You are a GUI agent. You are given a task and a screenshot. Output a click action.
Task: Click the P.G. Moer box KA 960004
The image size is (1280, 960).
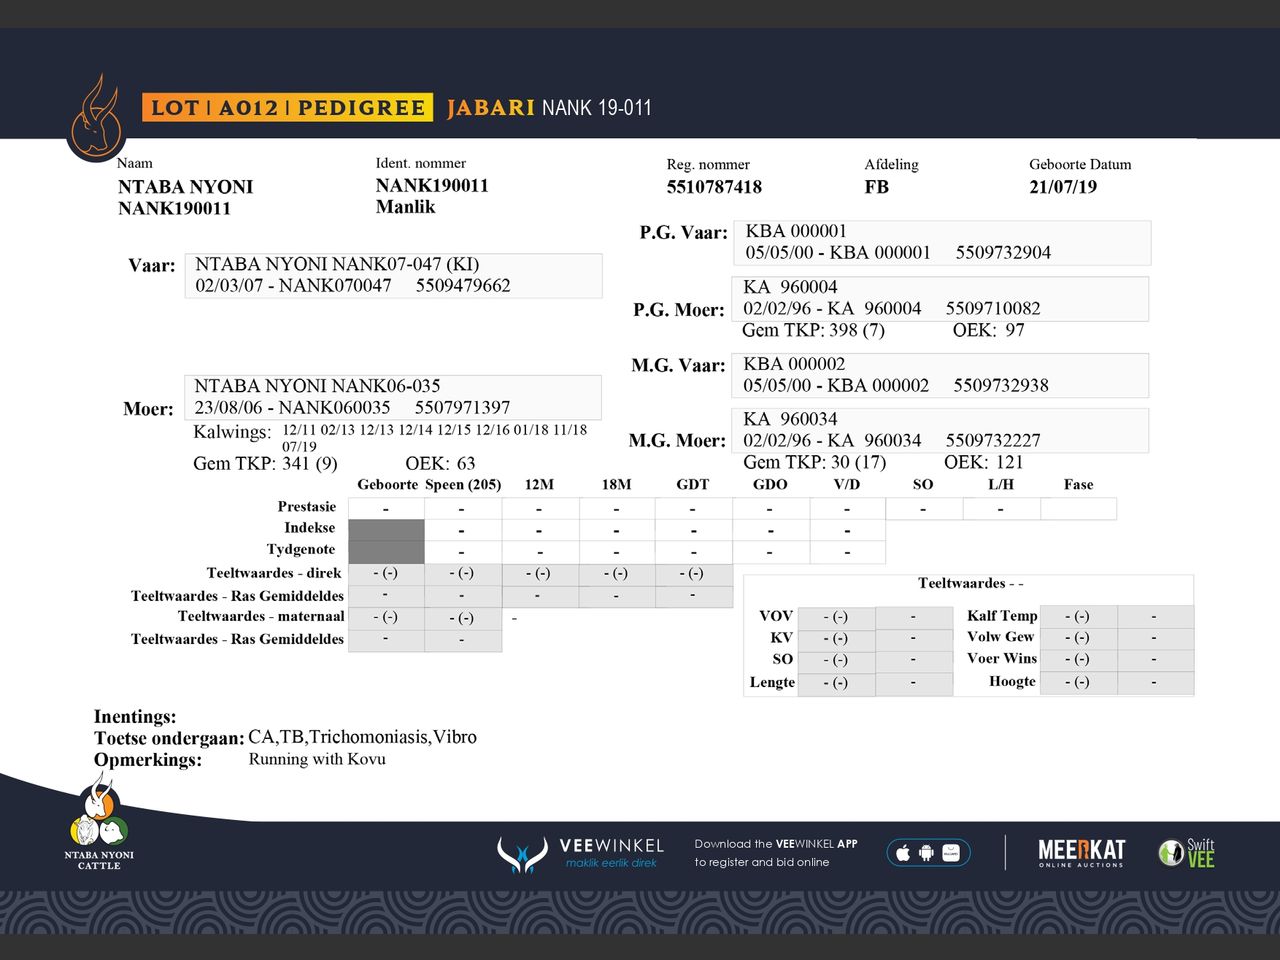pyautogui.click(x=940, y=298)
